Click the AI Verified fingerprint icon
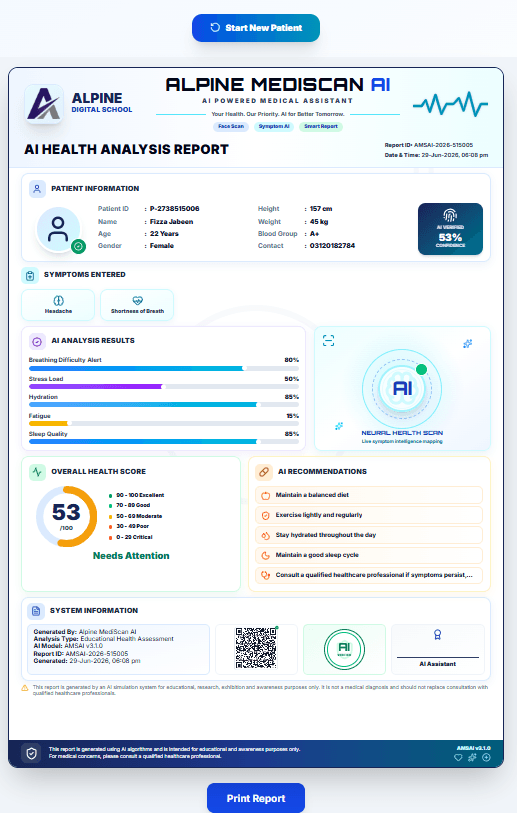The image size is (517, 813). coord(450,215)
